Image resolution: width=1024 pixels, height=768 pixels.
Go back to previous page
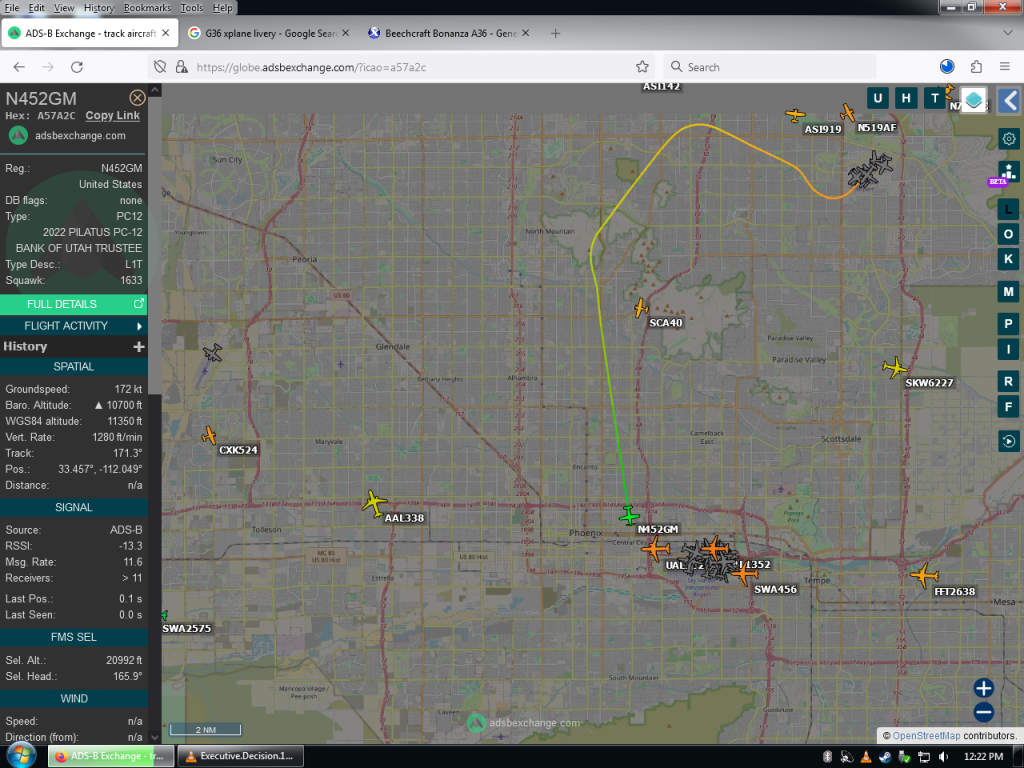[x=19, y=67]
